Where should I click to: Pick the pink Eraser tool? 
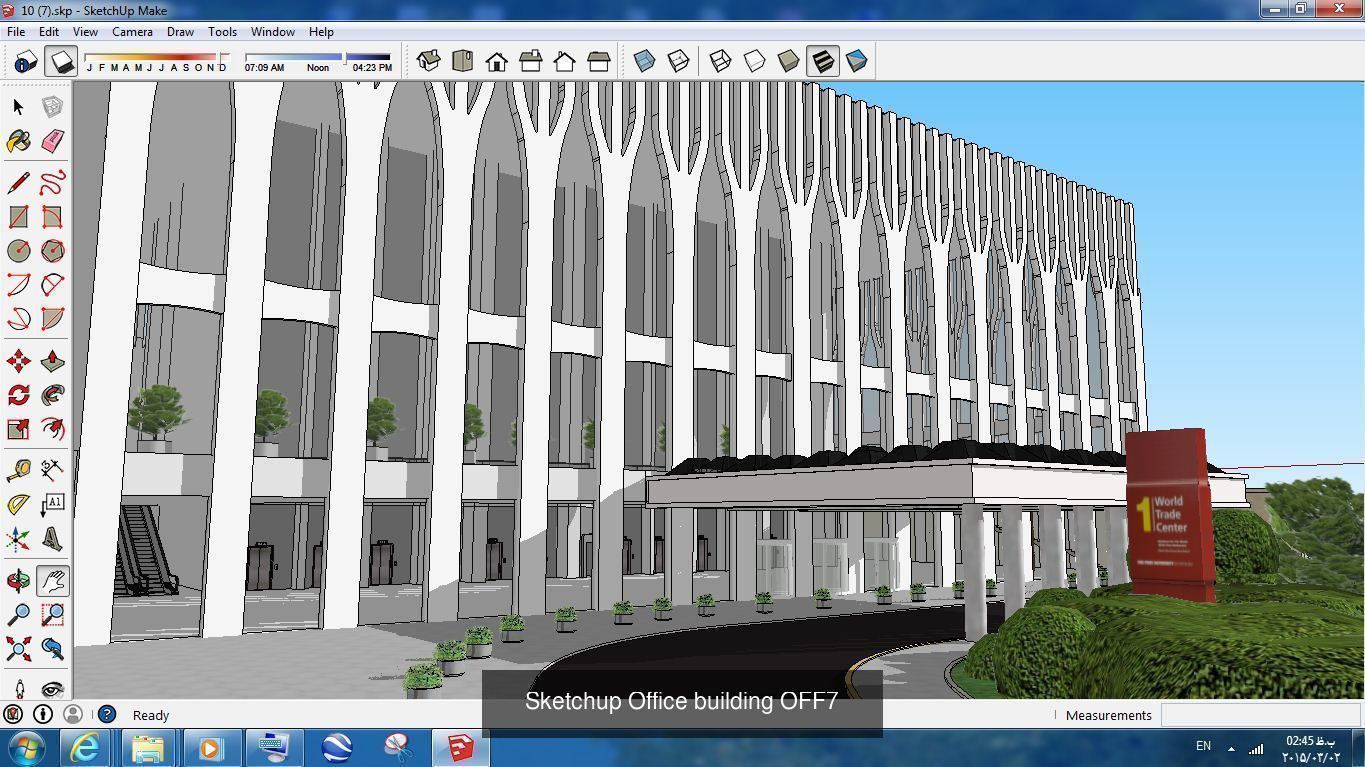(52, 141)
